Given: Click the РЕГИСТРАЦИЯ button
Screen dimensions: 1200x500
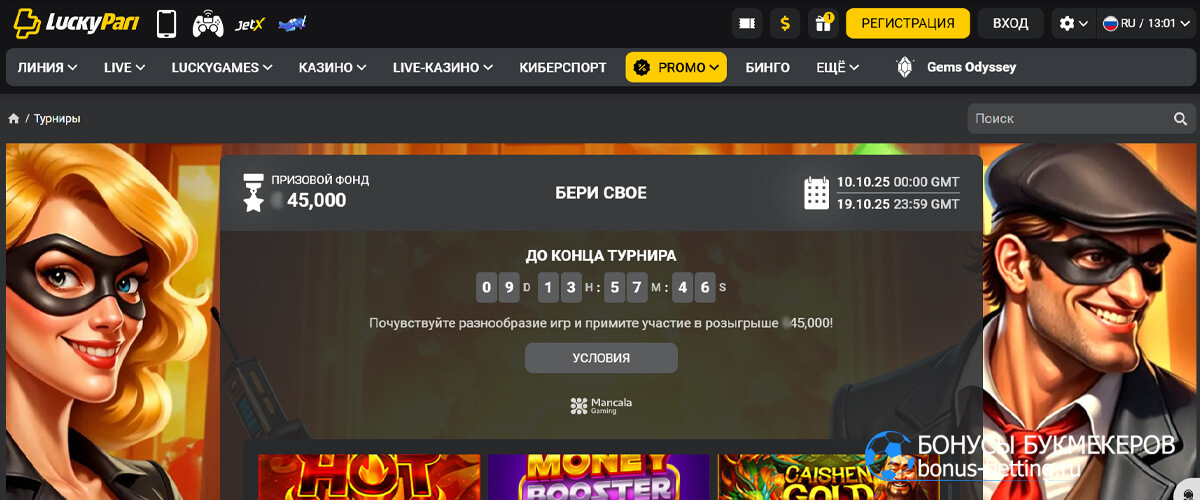Looking at the screenshot, I should [908, 23].
